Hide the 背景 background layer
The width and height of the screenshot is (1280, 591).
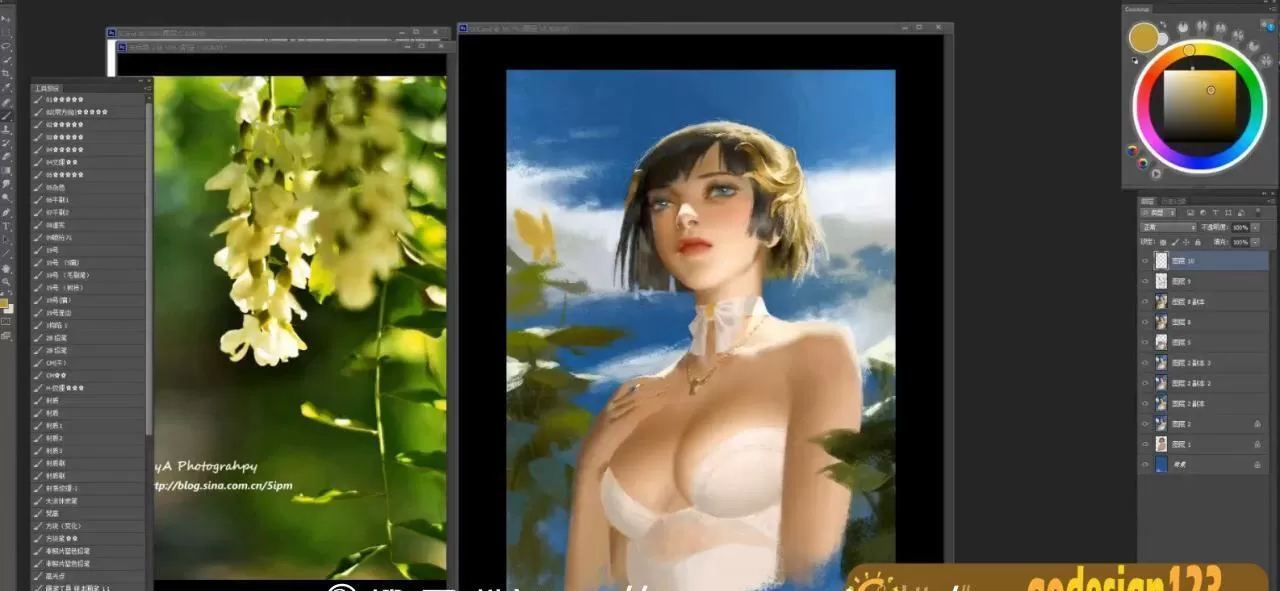click(x=1145, y=465)
